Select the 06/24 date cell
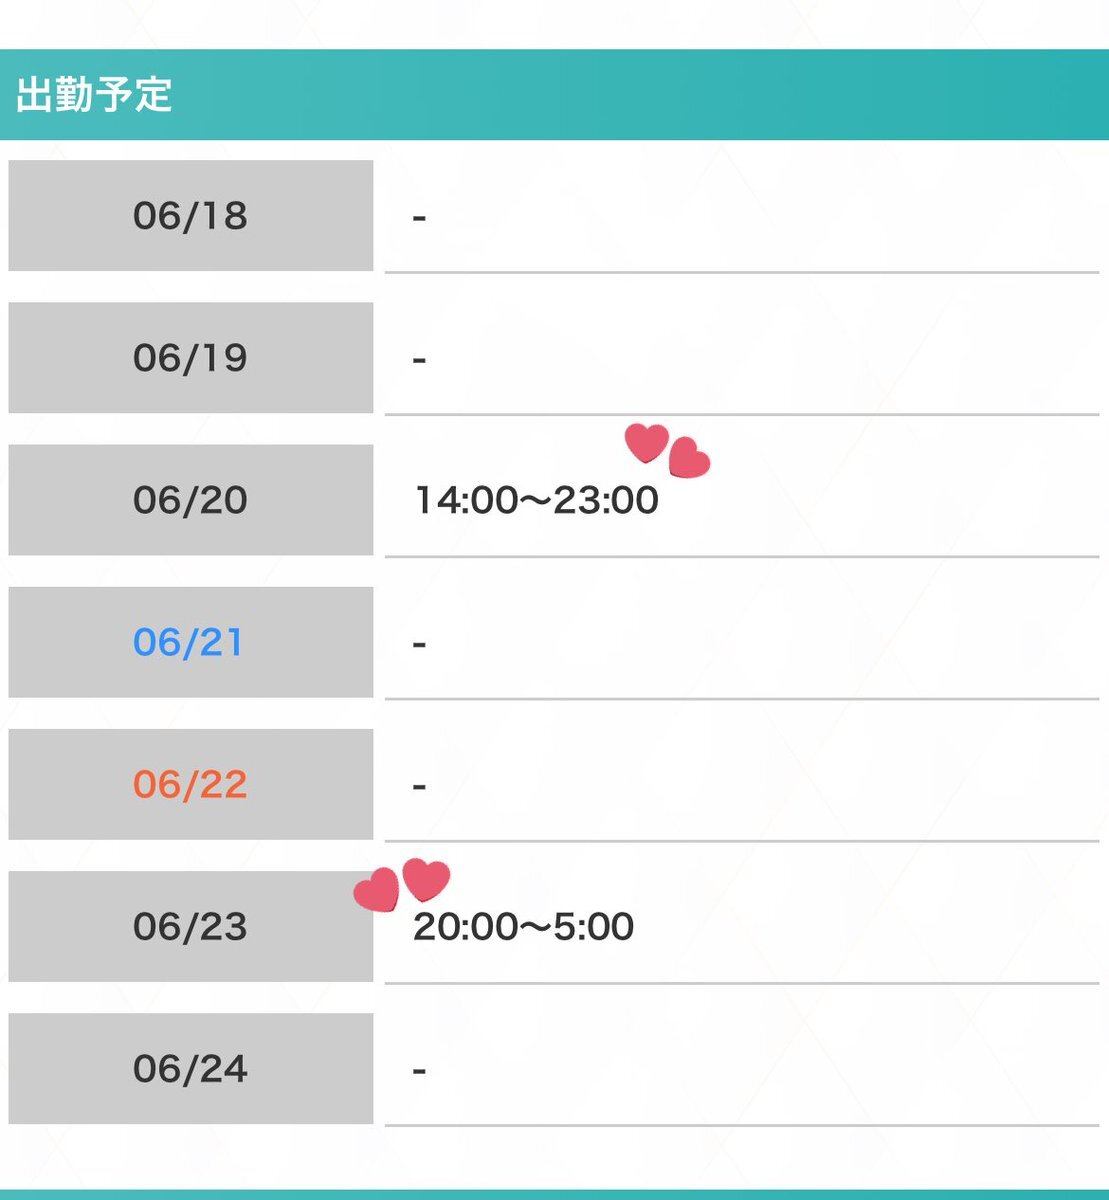The image size is (1109, 1200). coord(191,1068)
